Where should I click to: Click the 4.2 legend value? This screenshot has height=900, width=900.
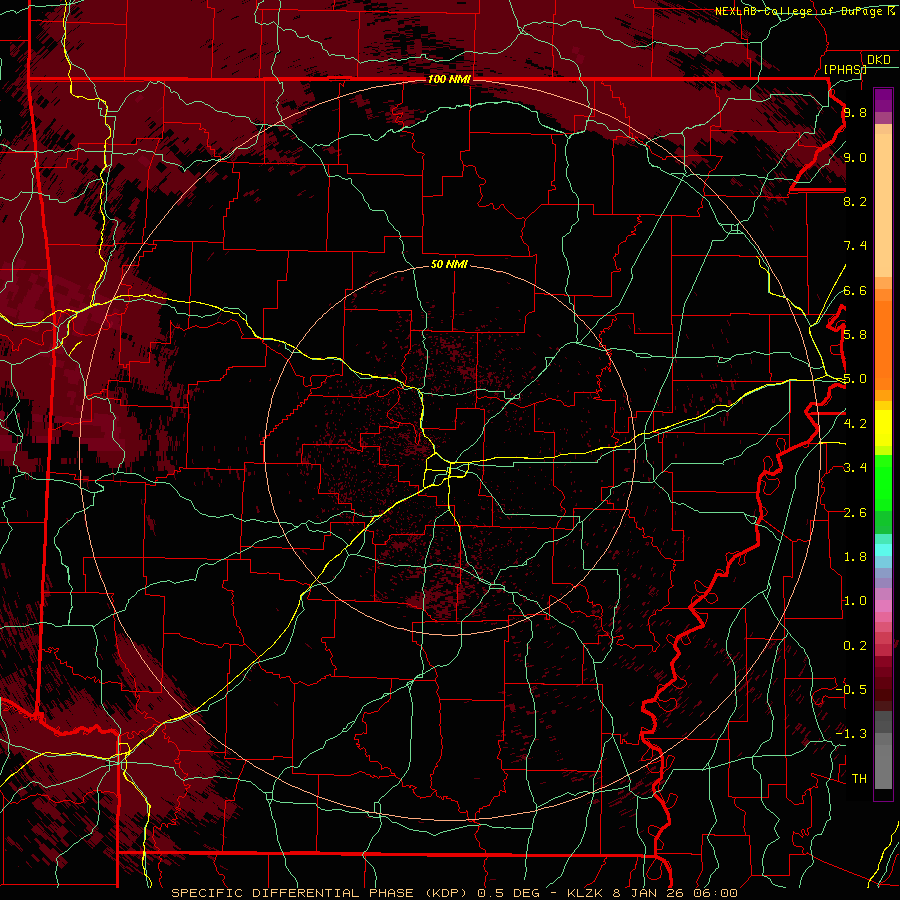coord(855,424)
